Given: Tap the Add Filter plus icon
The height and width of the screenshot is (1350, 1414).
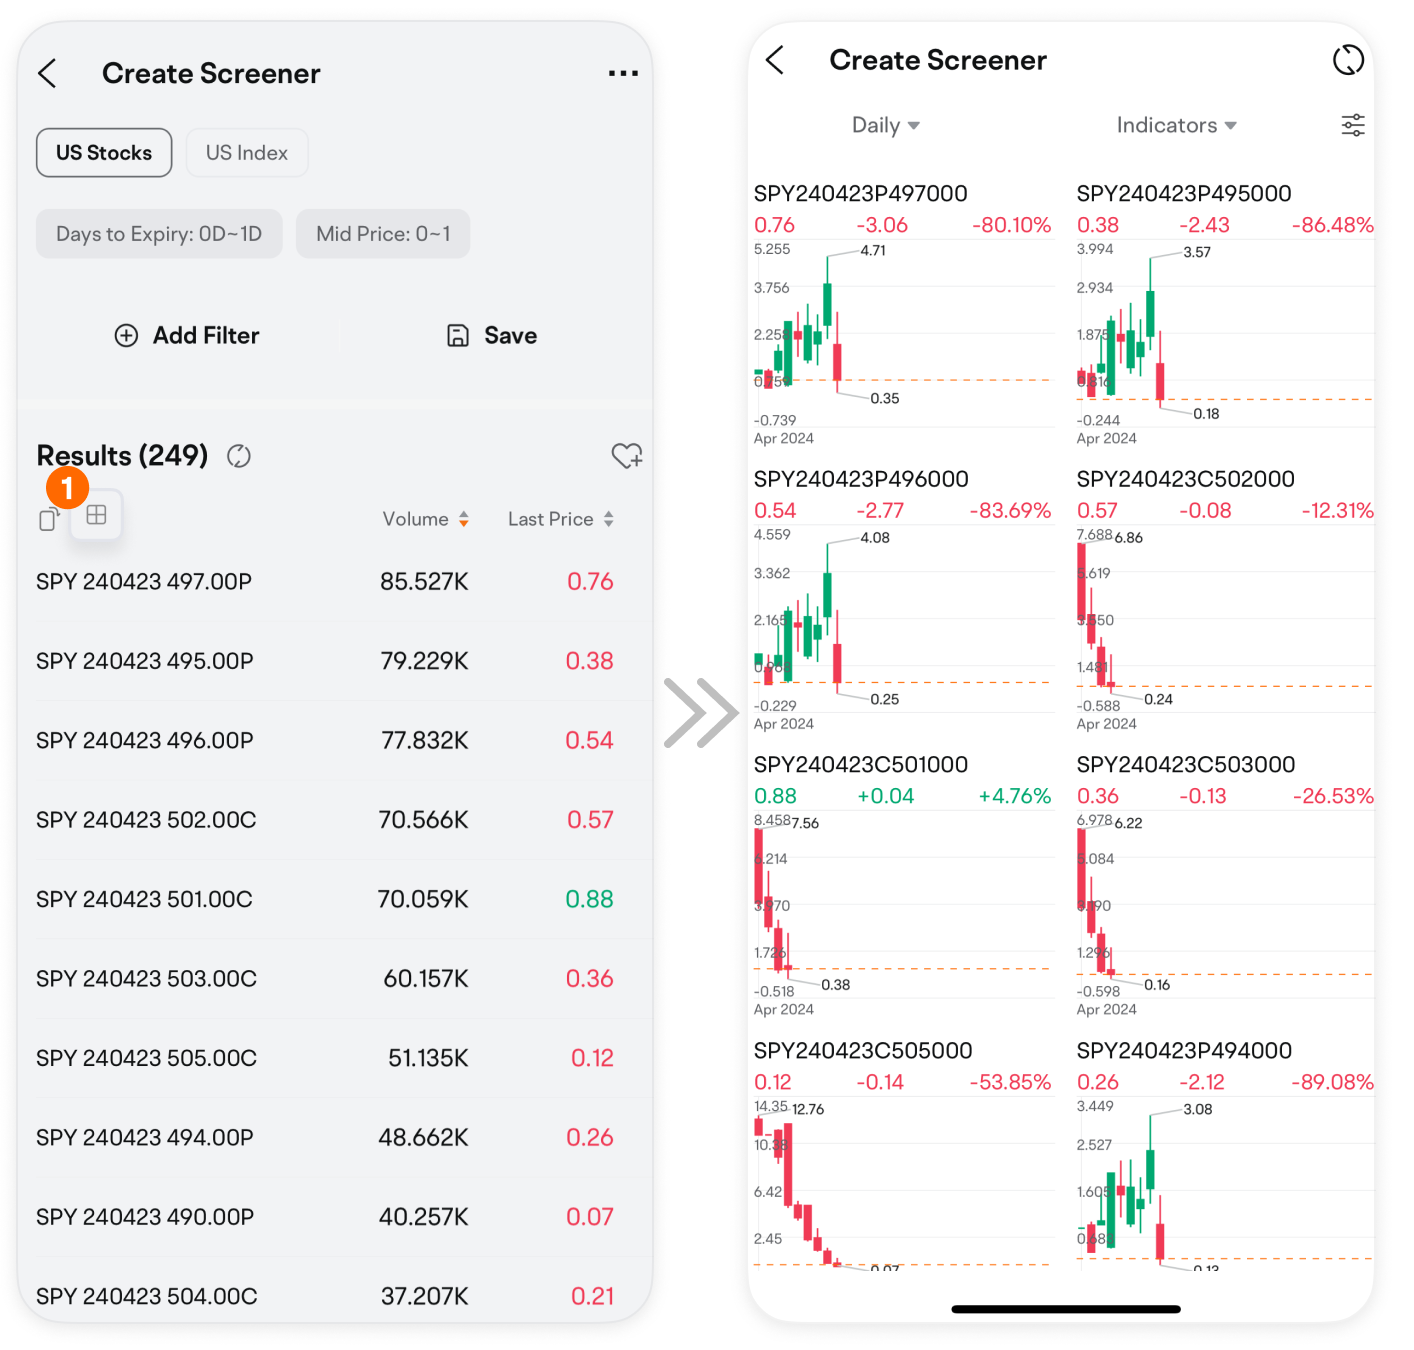Looking at the screenshot, I should [x=127, y=335].
